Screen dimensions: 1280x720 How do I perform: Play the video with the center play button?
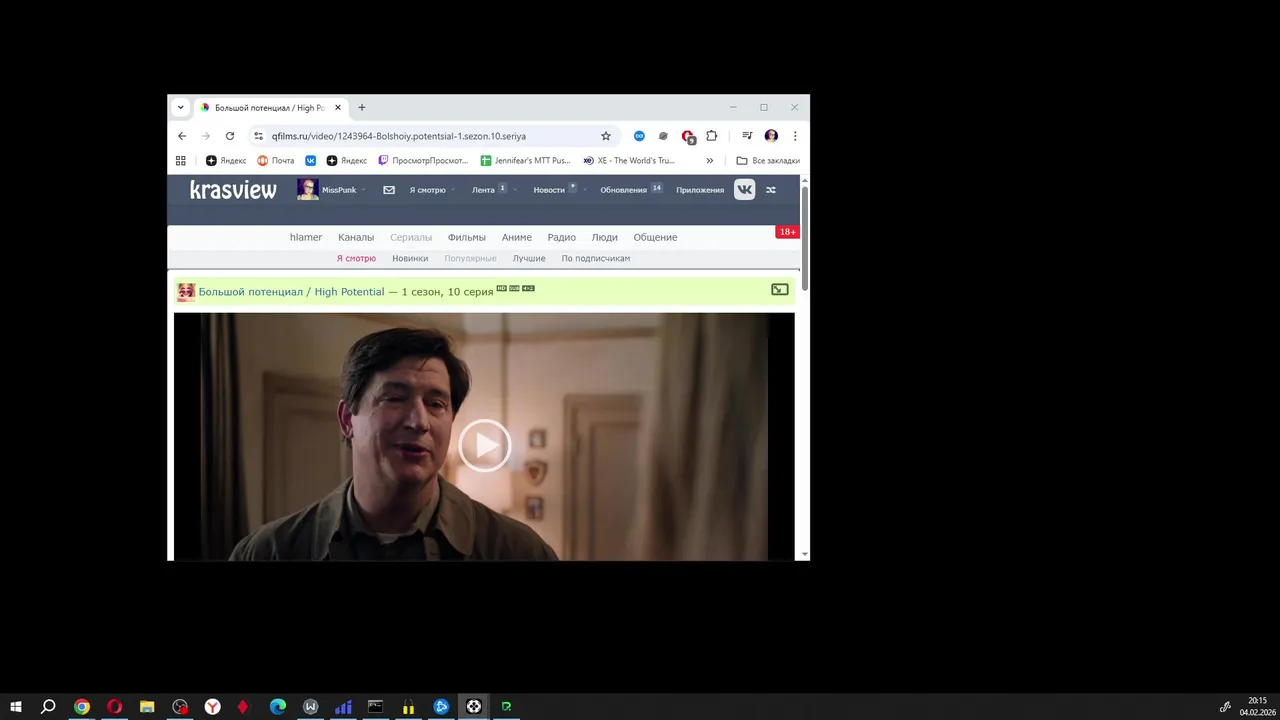[484, 445]
